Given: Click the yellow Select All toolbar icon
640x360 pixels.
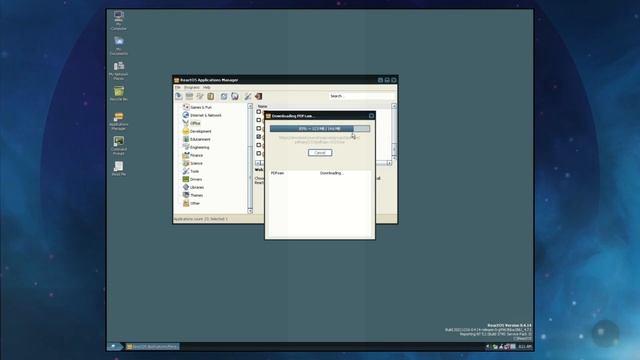Looking at the screenshot, I should click(211, 96).
